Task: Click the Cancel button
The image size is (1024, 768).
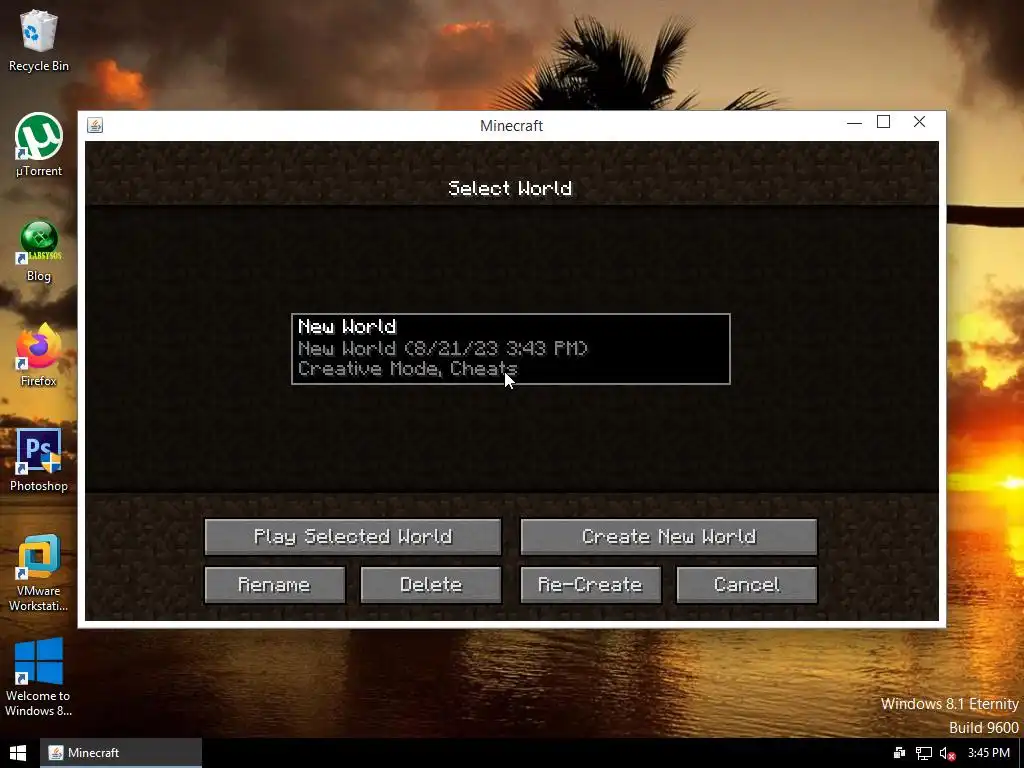Action: pos(747,584)
